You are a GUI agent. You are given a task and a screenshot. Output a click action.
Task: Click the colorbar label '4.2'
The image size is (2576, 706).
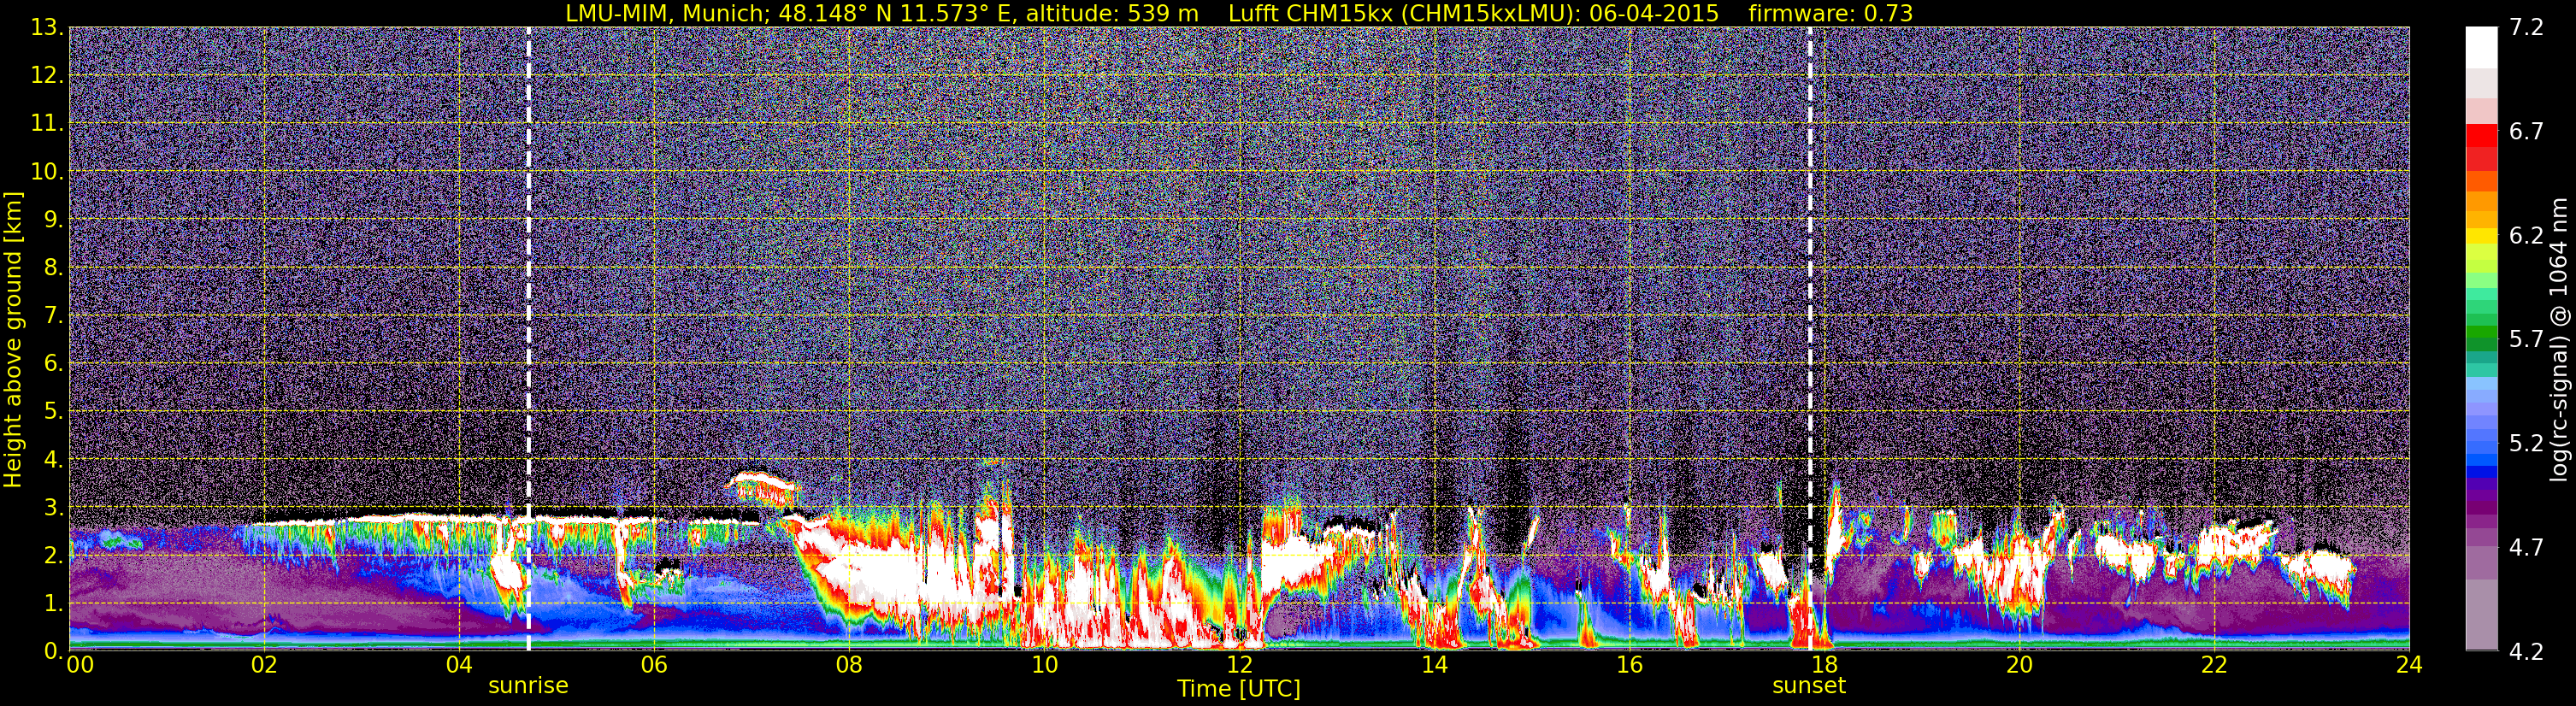pos(2526,652)
